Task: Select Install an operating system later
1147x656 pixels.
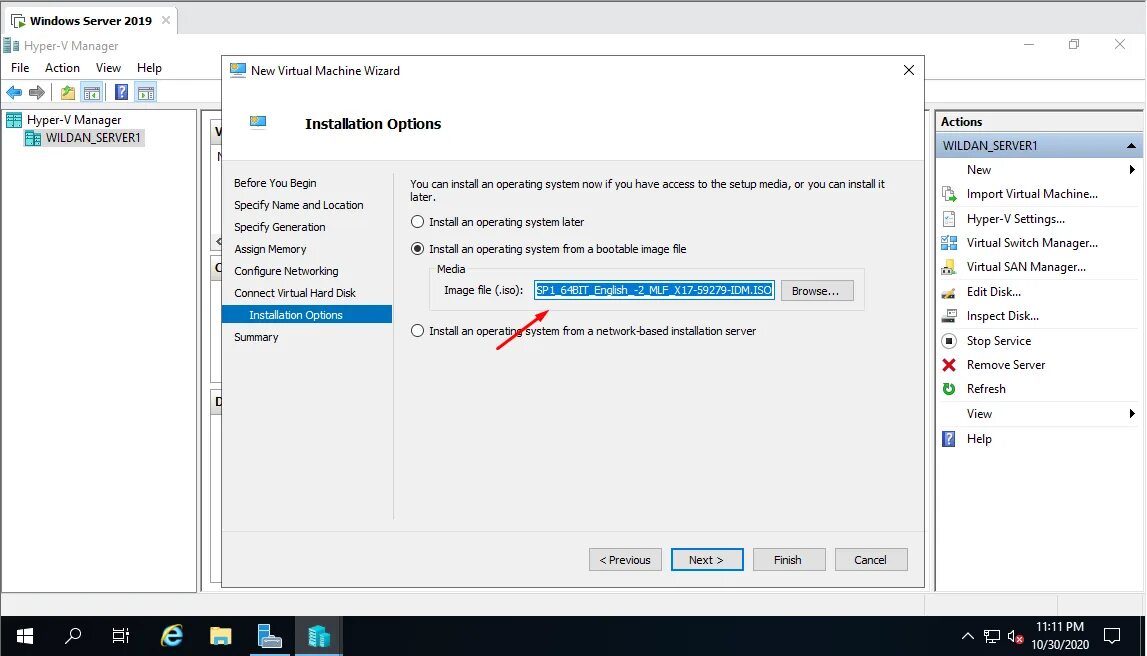Action: coord(417,222)
